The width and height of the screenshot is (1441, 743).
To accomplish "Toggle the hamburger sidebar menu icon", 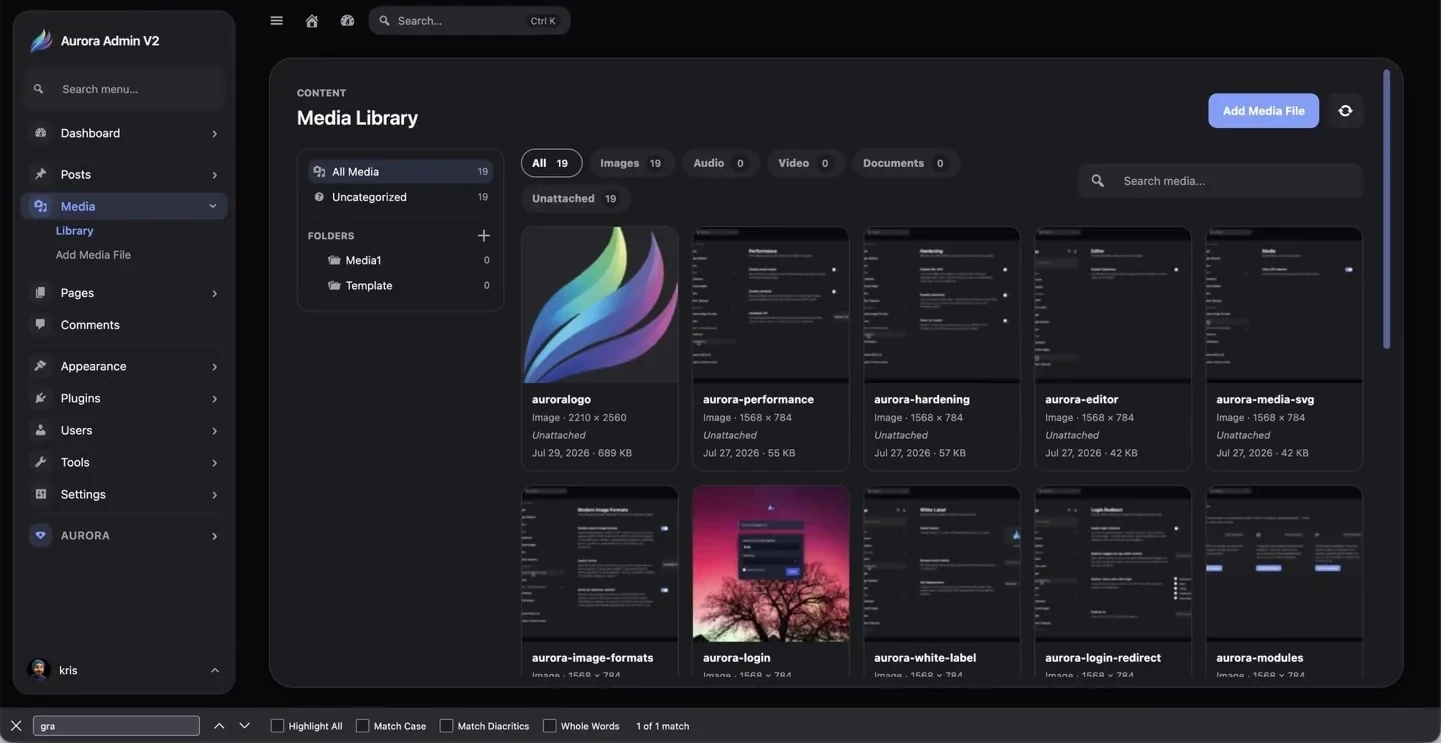I will tap(277, 20).
